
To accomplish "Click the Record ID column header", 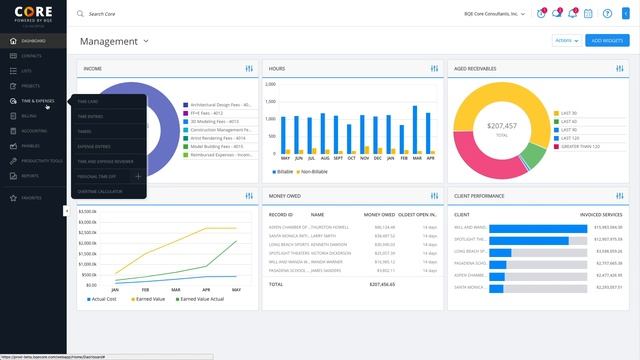I will click(281, 215).
